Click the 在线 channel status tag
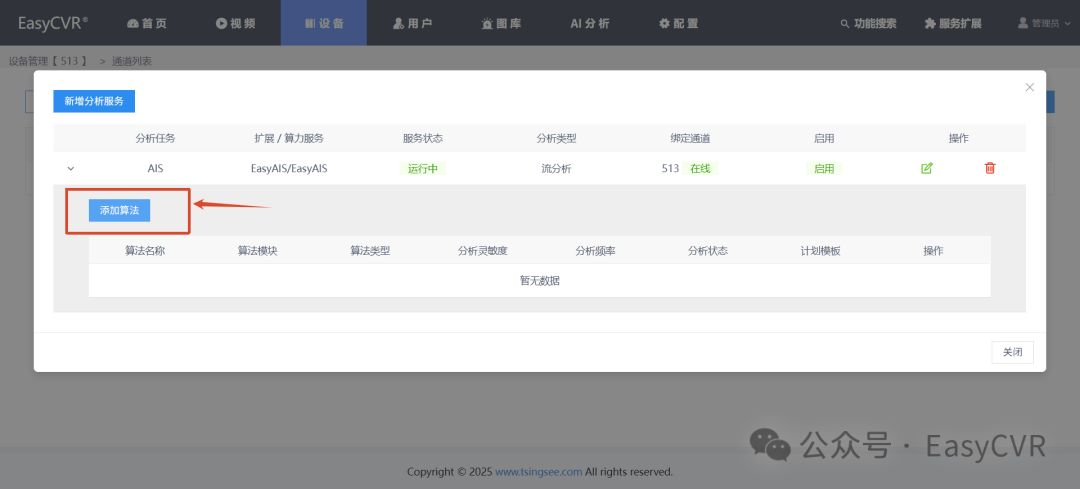 700,169
